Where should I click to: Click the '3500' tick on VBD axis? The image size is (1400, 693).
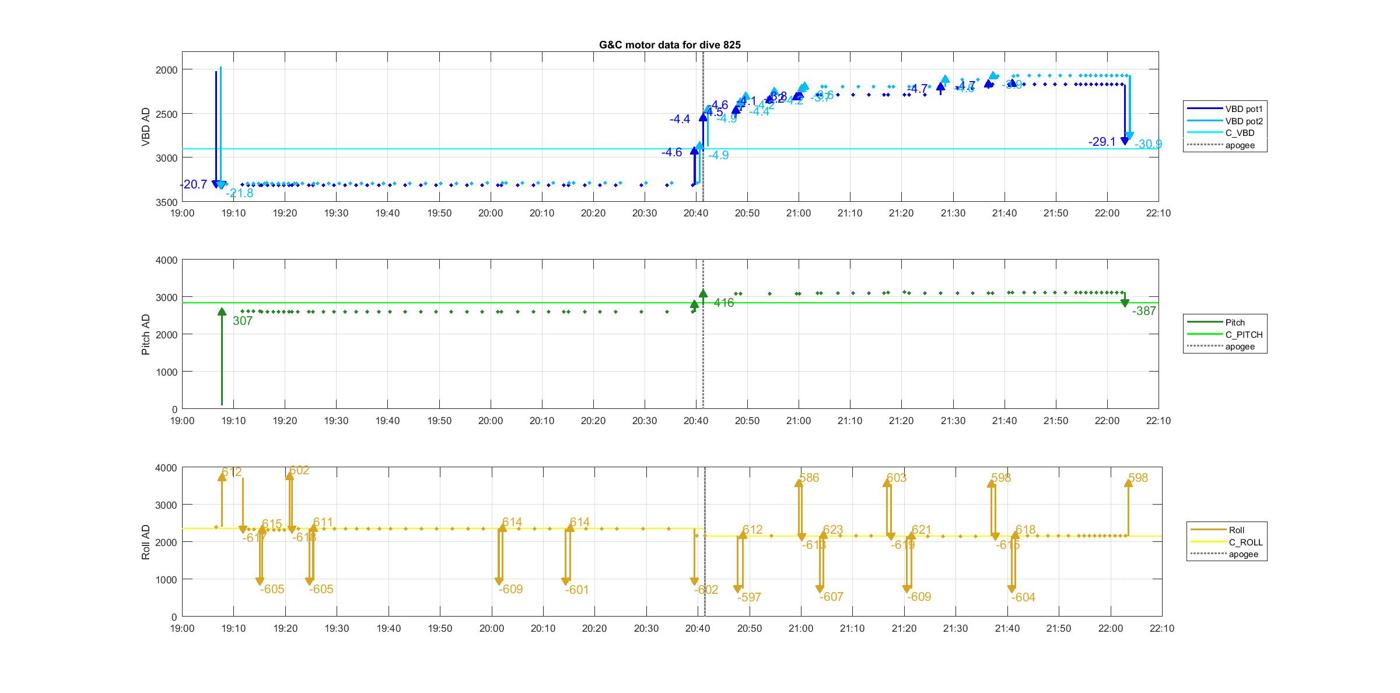coord(166,202)
